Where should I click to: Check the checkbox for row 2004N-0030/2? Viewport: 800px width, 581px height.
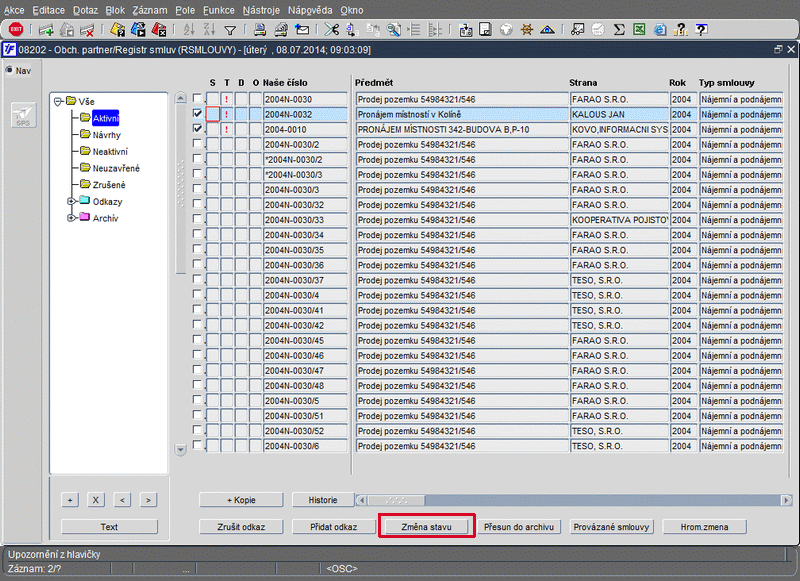tap(197, 143)
